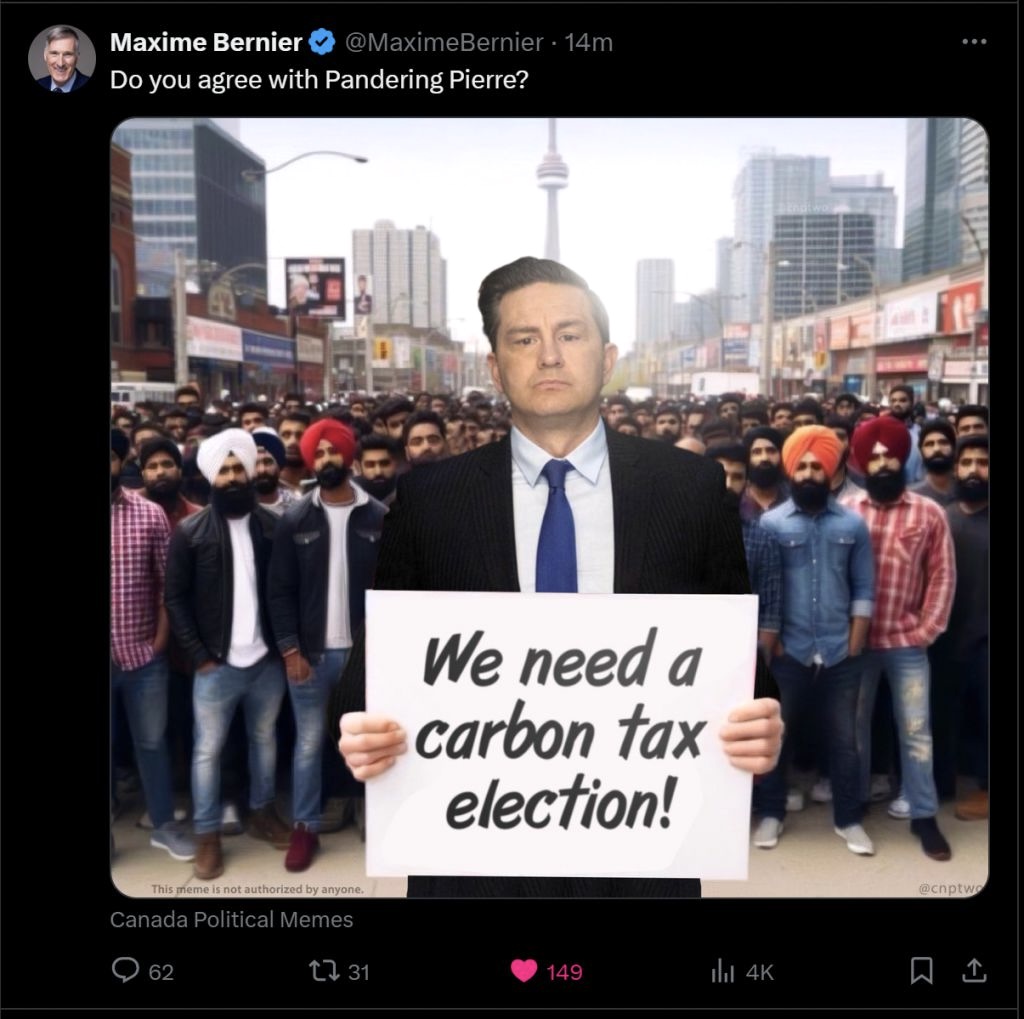The height and width of the screenshot is (1019, 1024).
Task: Unlike the post via pink heart
Action: click(523, 971)
